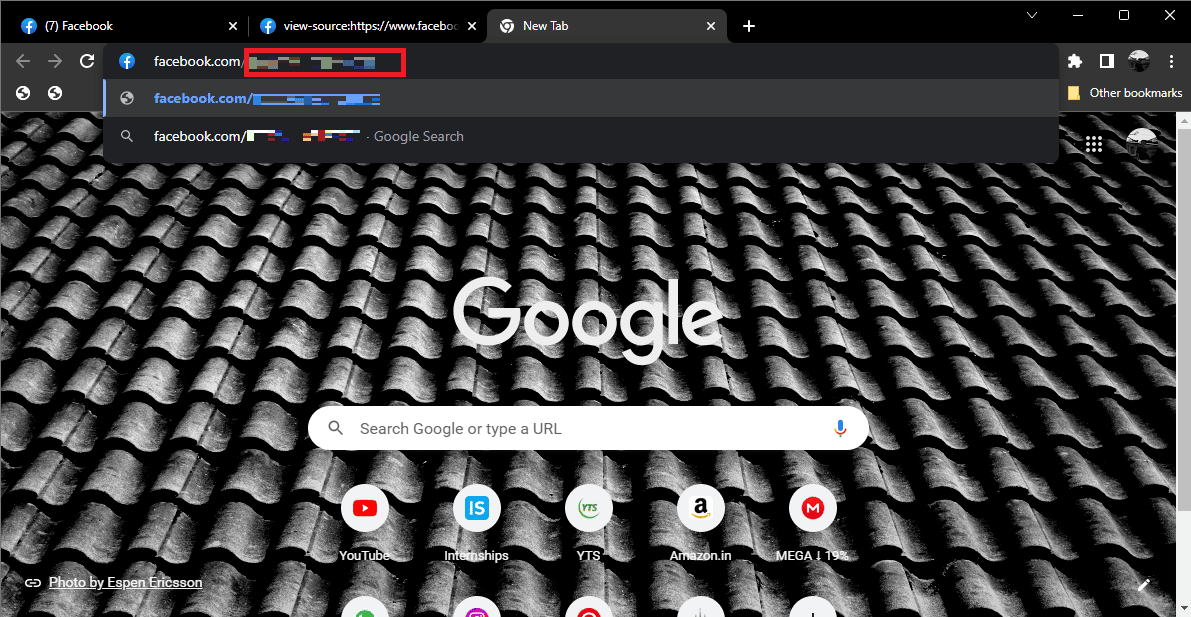Go back with the back arrow
Screen dimensions: 1191x617
(24, 62)
